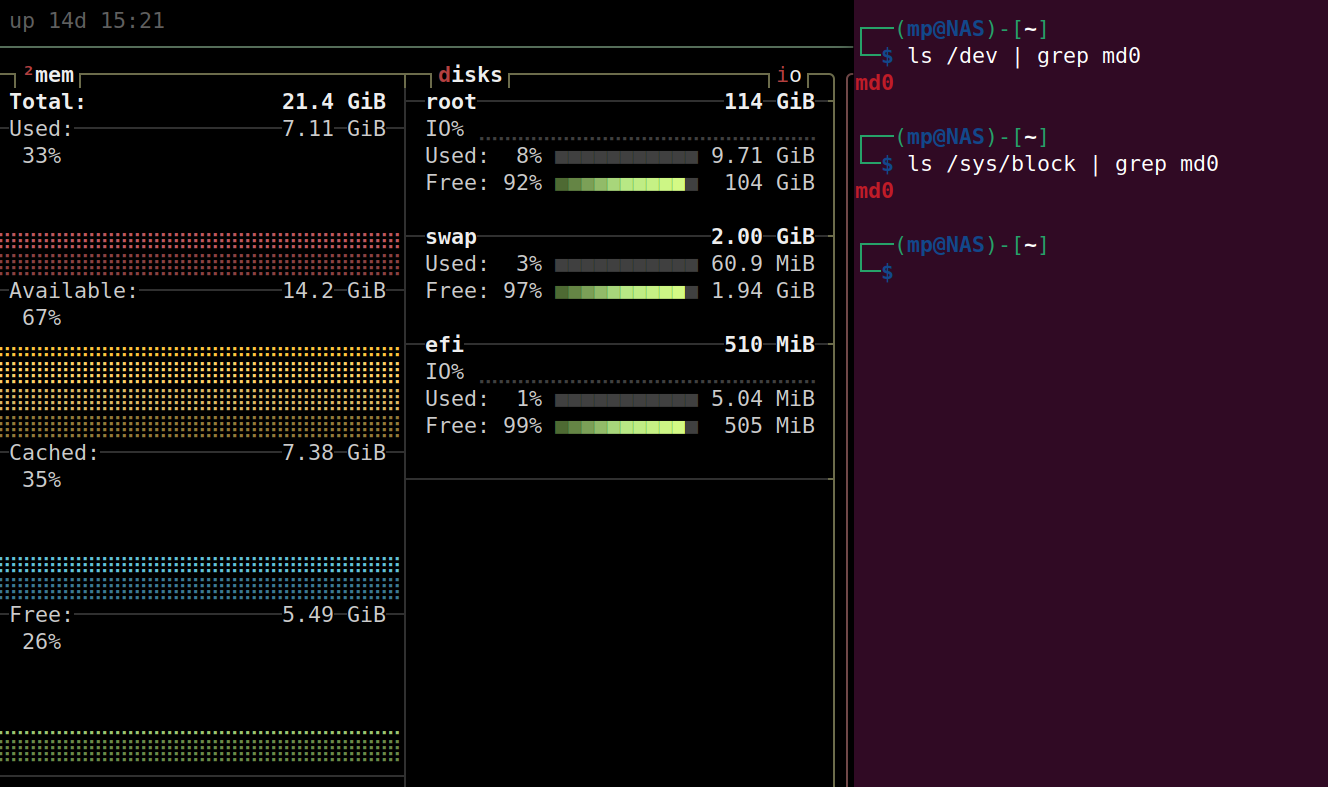Click the "²" preset indicator beside the mem title
Viewport: 1328px width, 787px height.
click(26, 70)
